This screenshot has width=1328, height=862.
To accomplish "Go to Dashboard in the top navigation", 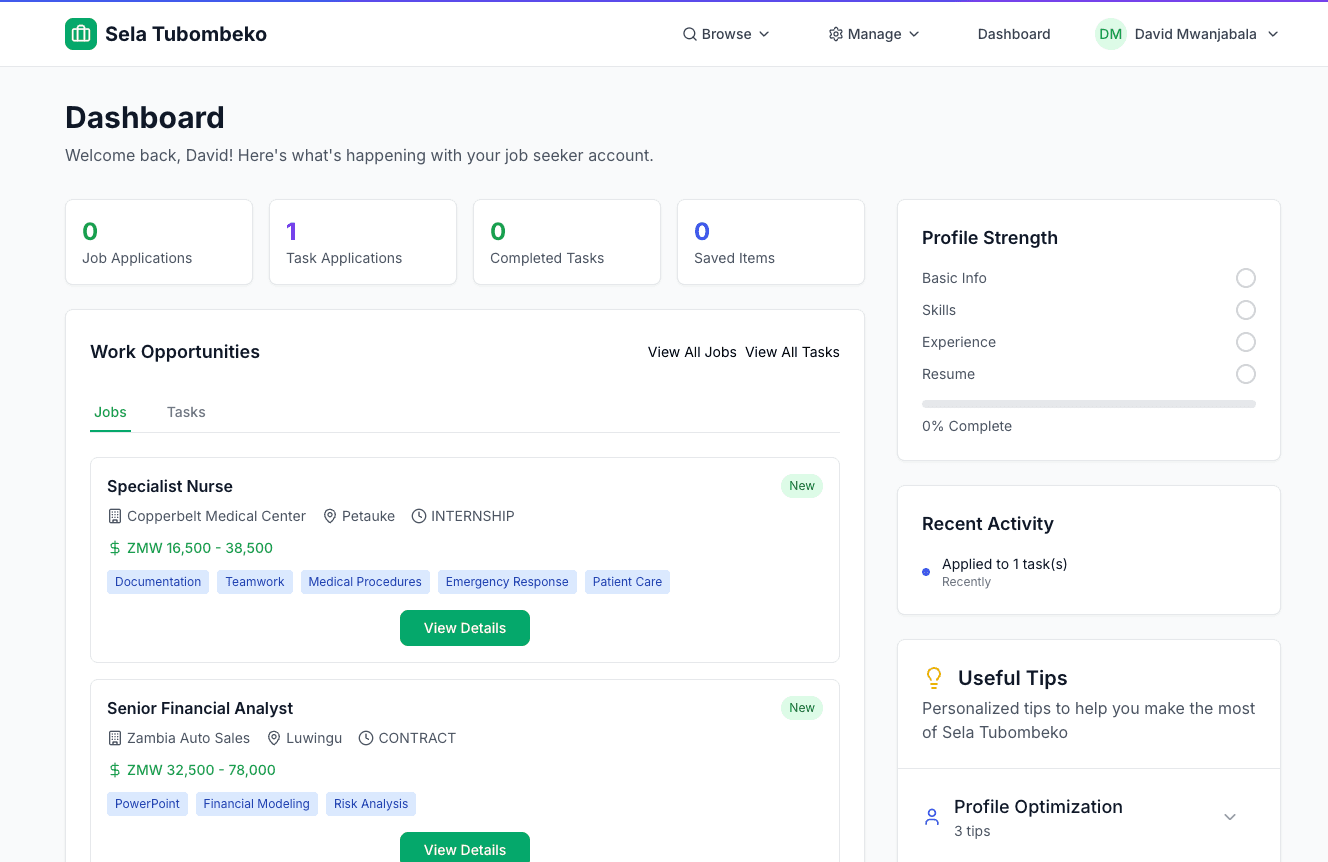I will (1014, 34).
